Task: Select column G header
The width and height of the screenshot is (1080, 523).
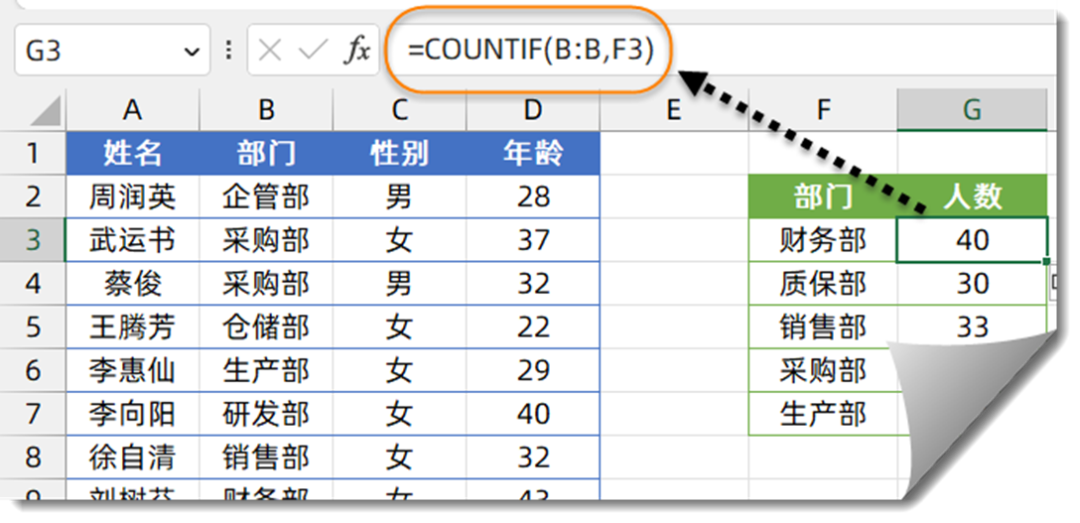Action: tap(972, 110)
